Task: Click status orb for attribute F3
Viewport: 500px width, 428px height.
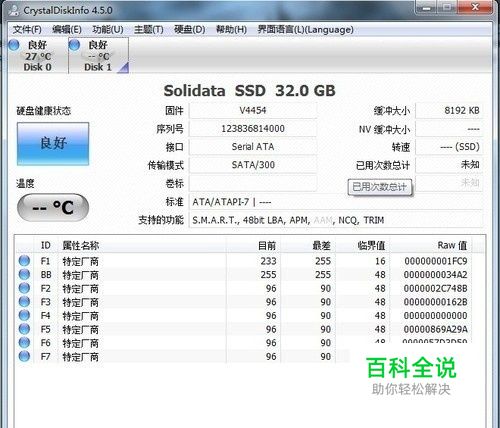Action: click(24, 302)
